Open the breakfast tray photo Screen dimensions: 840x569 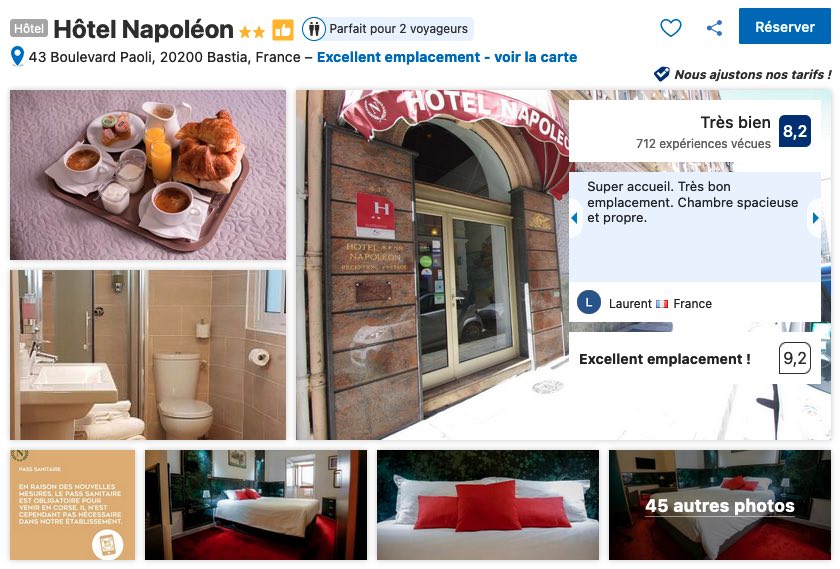point(148,175)
